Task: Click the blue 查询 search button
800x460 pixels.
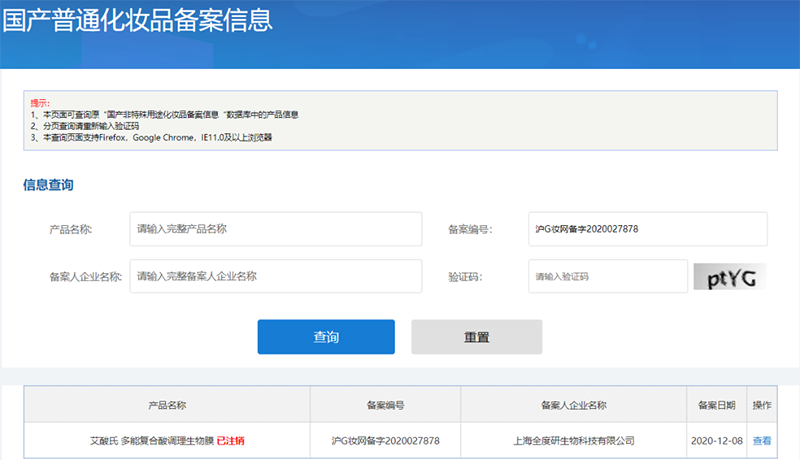Action: 326,337
